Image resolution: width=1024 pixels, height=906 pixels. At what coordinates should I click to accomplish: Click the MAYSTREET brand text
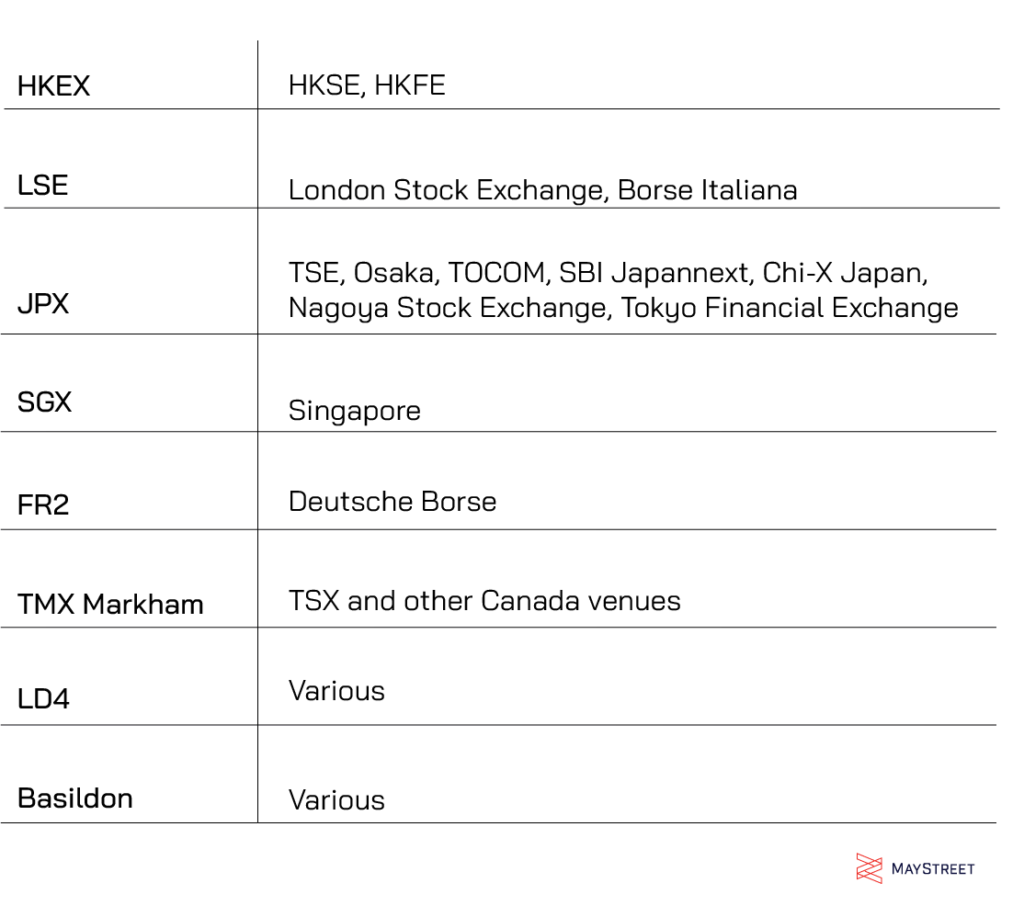coord(933,869)
